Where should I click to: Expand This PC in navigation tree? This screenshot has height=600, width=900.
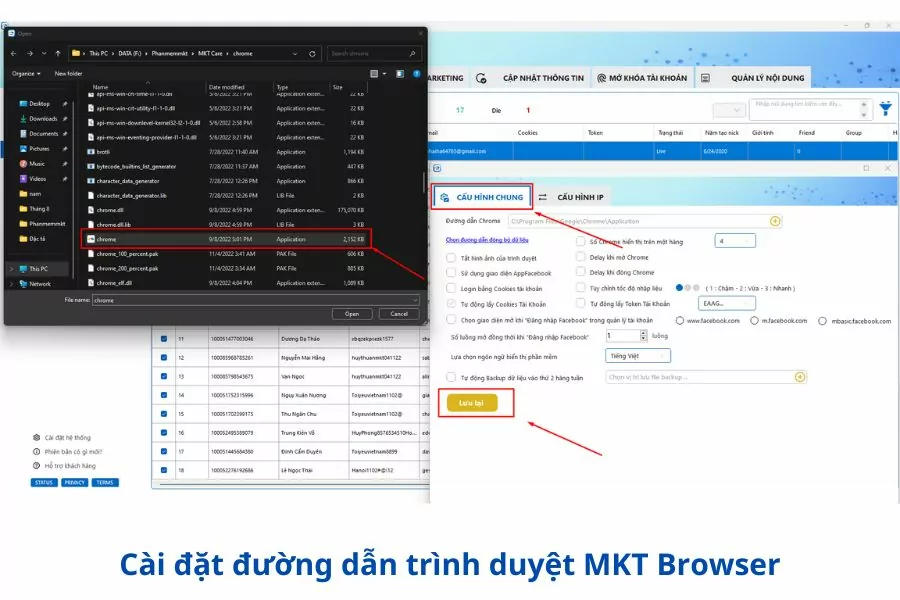[11, 269]
